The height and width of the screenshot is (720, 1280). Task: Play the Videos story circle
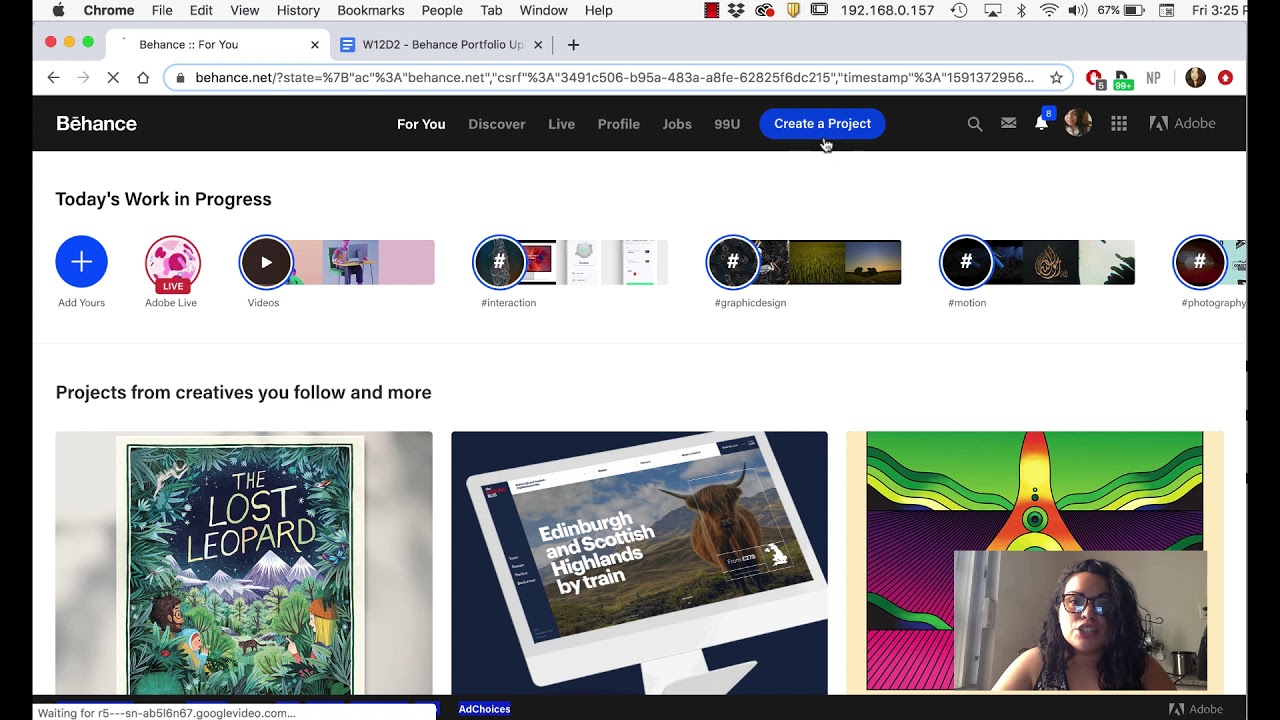[x=266, y=262]
